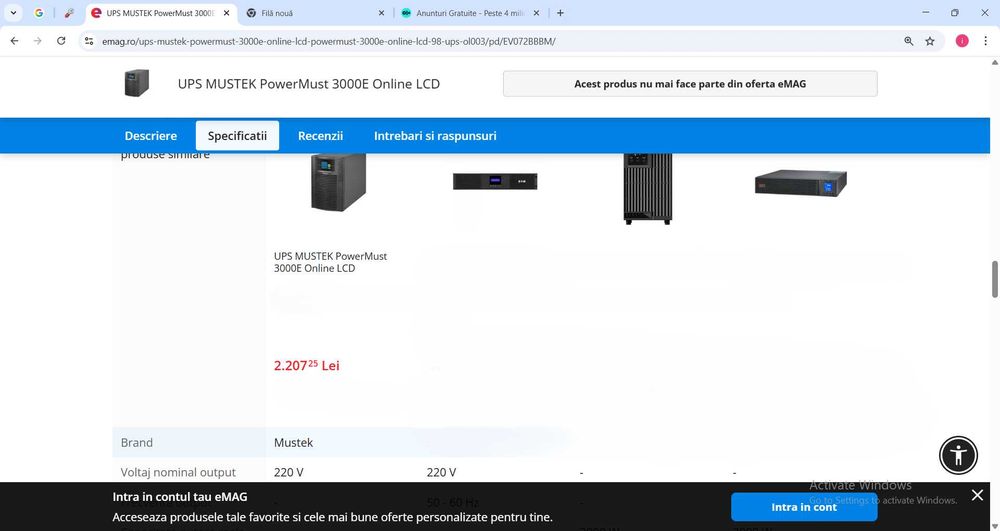This screenshot has height=531, width=1000.
Task: Open the third tall tower UPS image
Action: [x=647, y=189]
